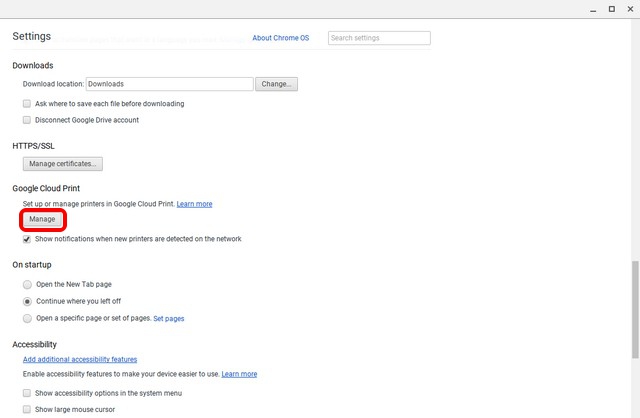
Task: Select Open a specific page radio
Action: pyautogui.click(x=27, y=318)
